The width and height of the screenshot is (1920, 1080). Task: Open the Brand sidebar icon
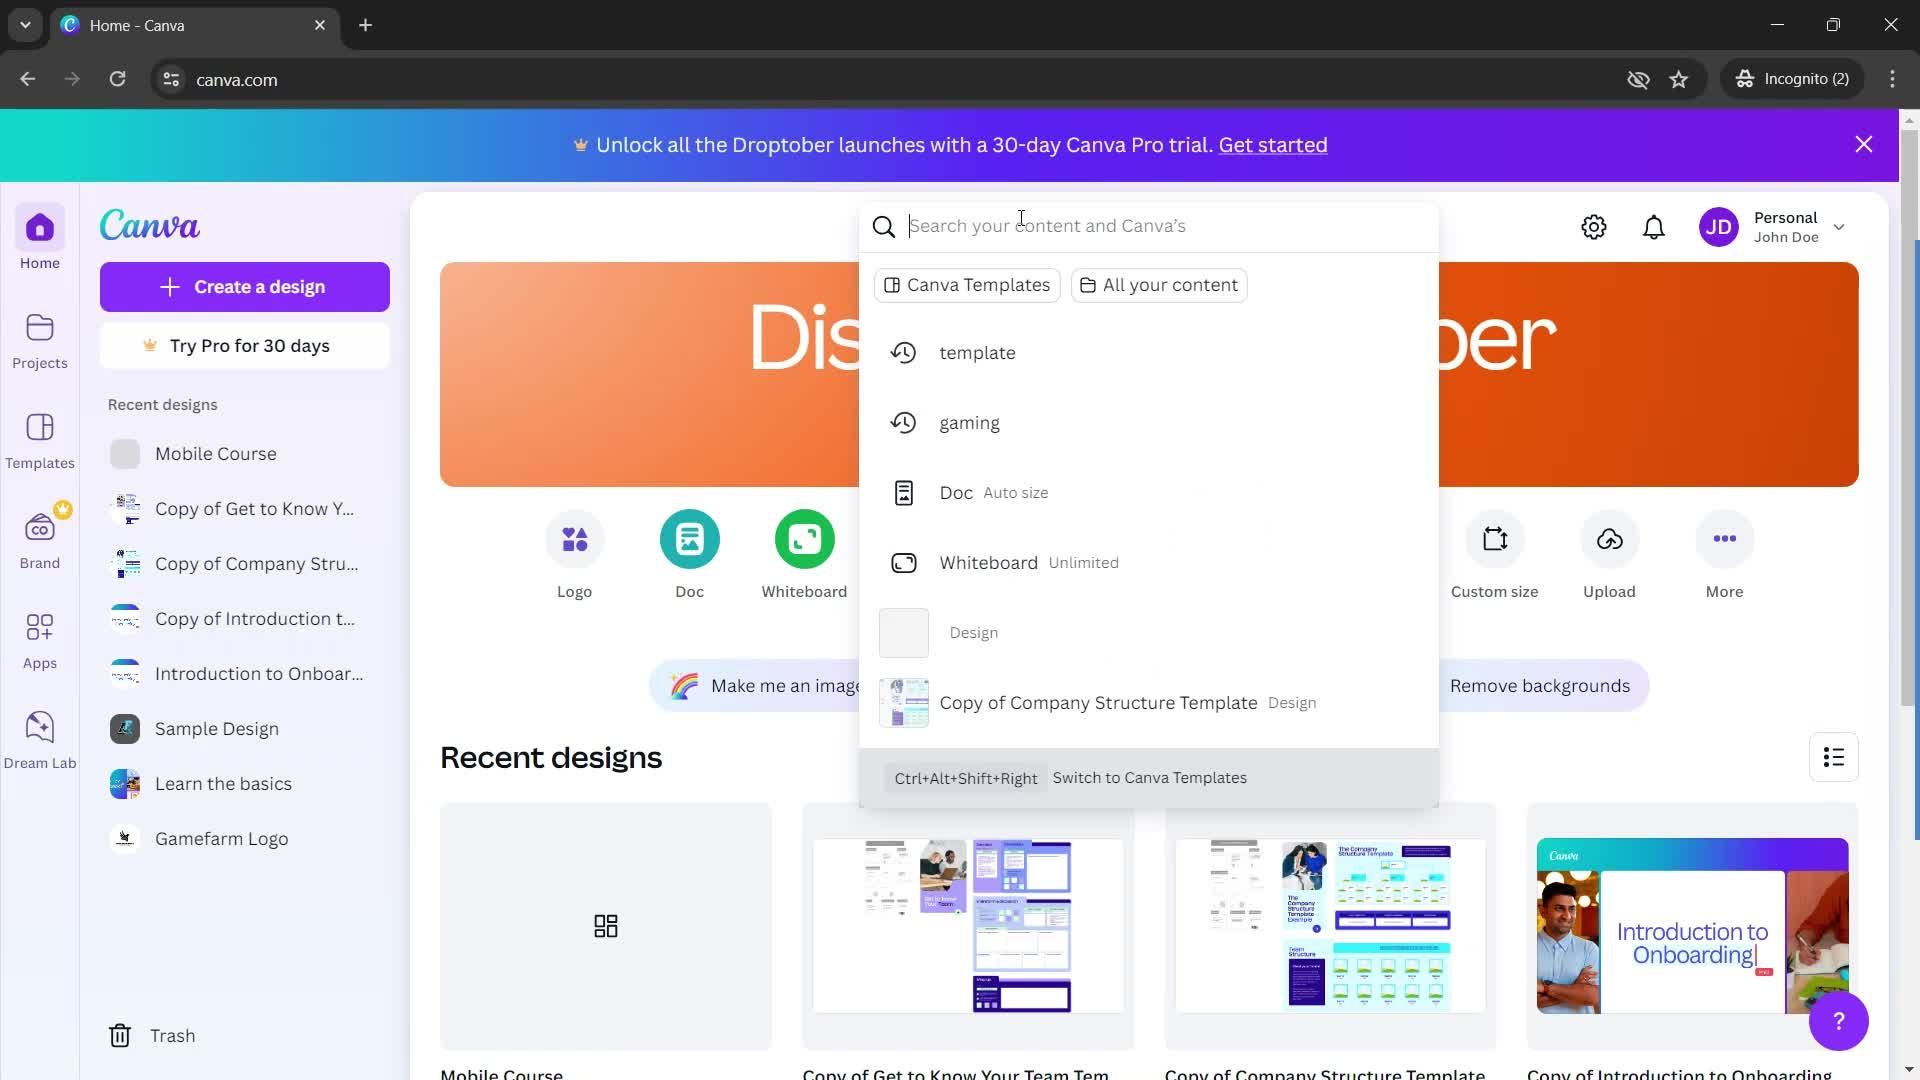pos(40,539)
